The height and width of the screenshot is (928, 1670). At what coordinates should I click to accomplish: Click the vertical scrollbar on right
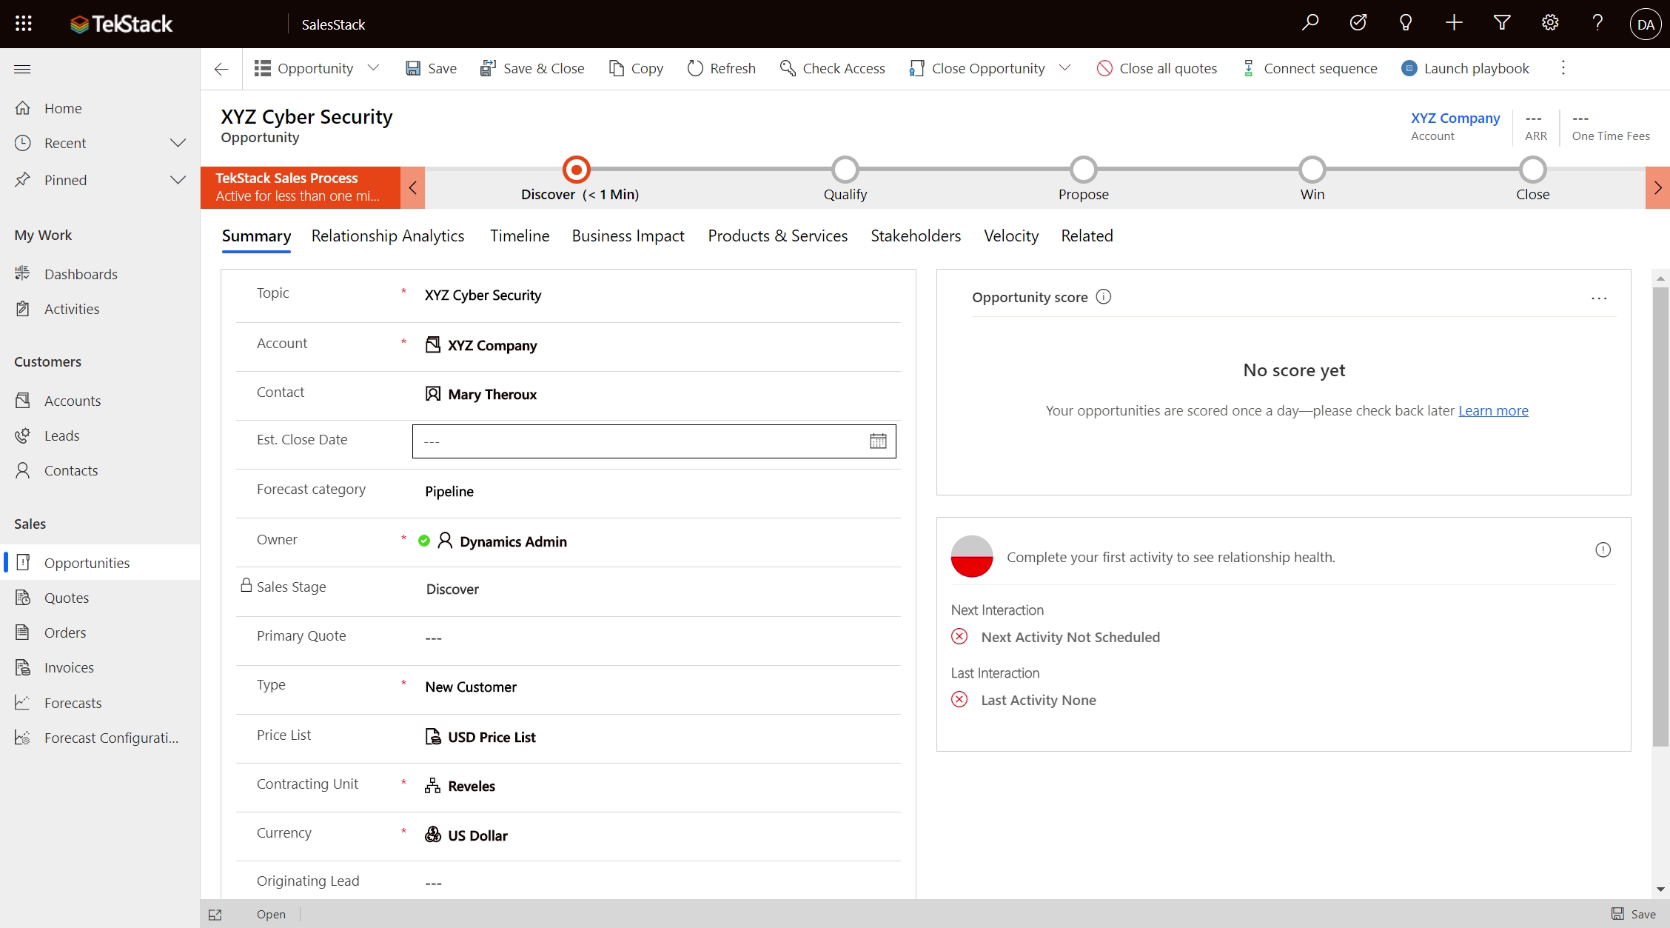point(1661,516)
